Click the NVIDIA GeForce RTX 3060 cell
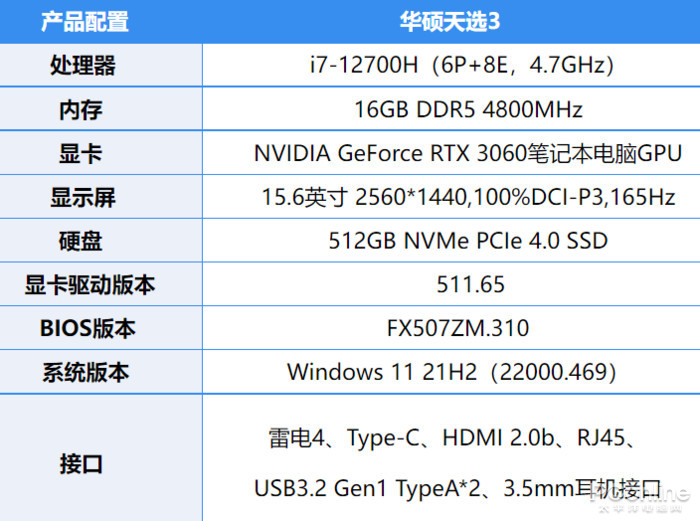700x521 pixels. (467, 154)
